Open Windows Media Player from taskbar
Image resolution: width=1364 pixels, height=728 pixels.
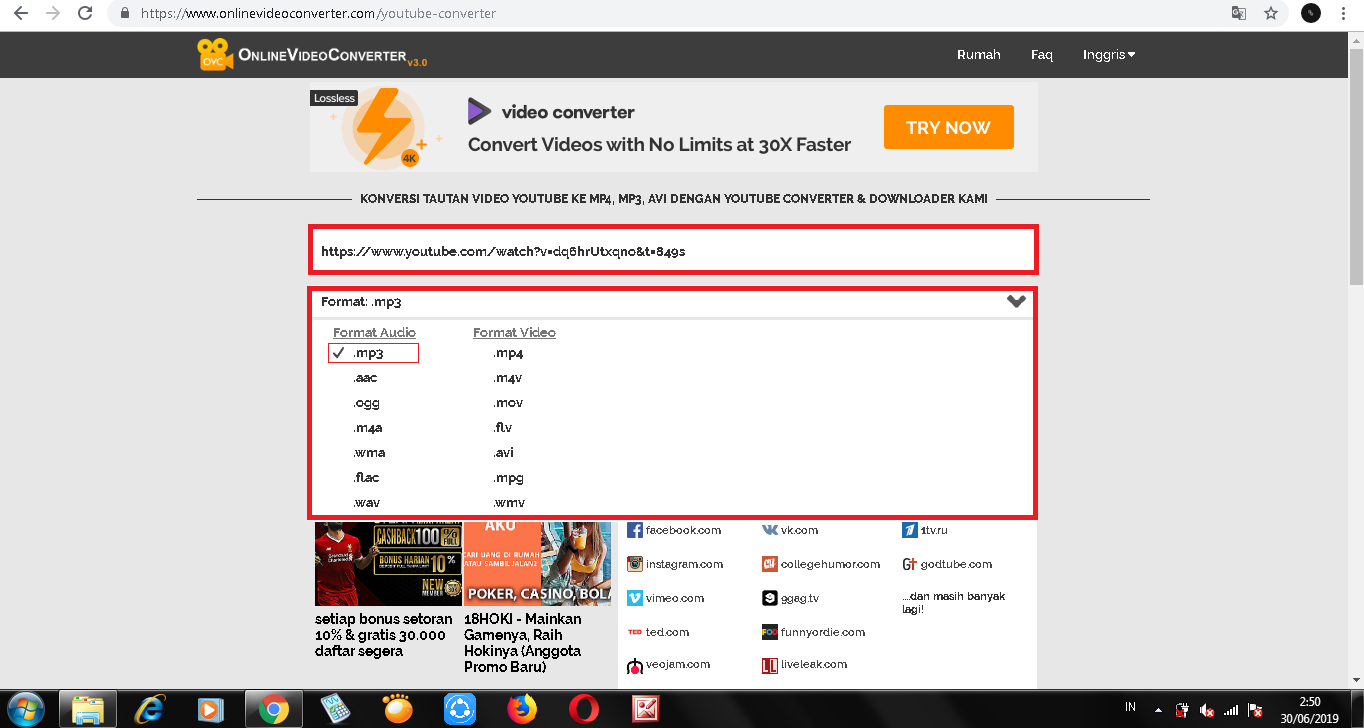tap(209, 709)
